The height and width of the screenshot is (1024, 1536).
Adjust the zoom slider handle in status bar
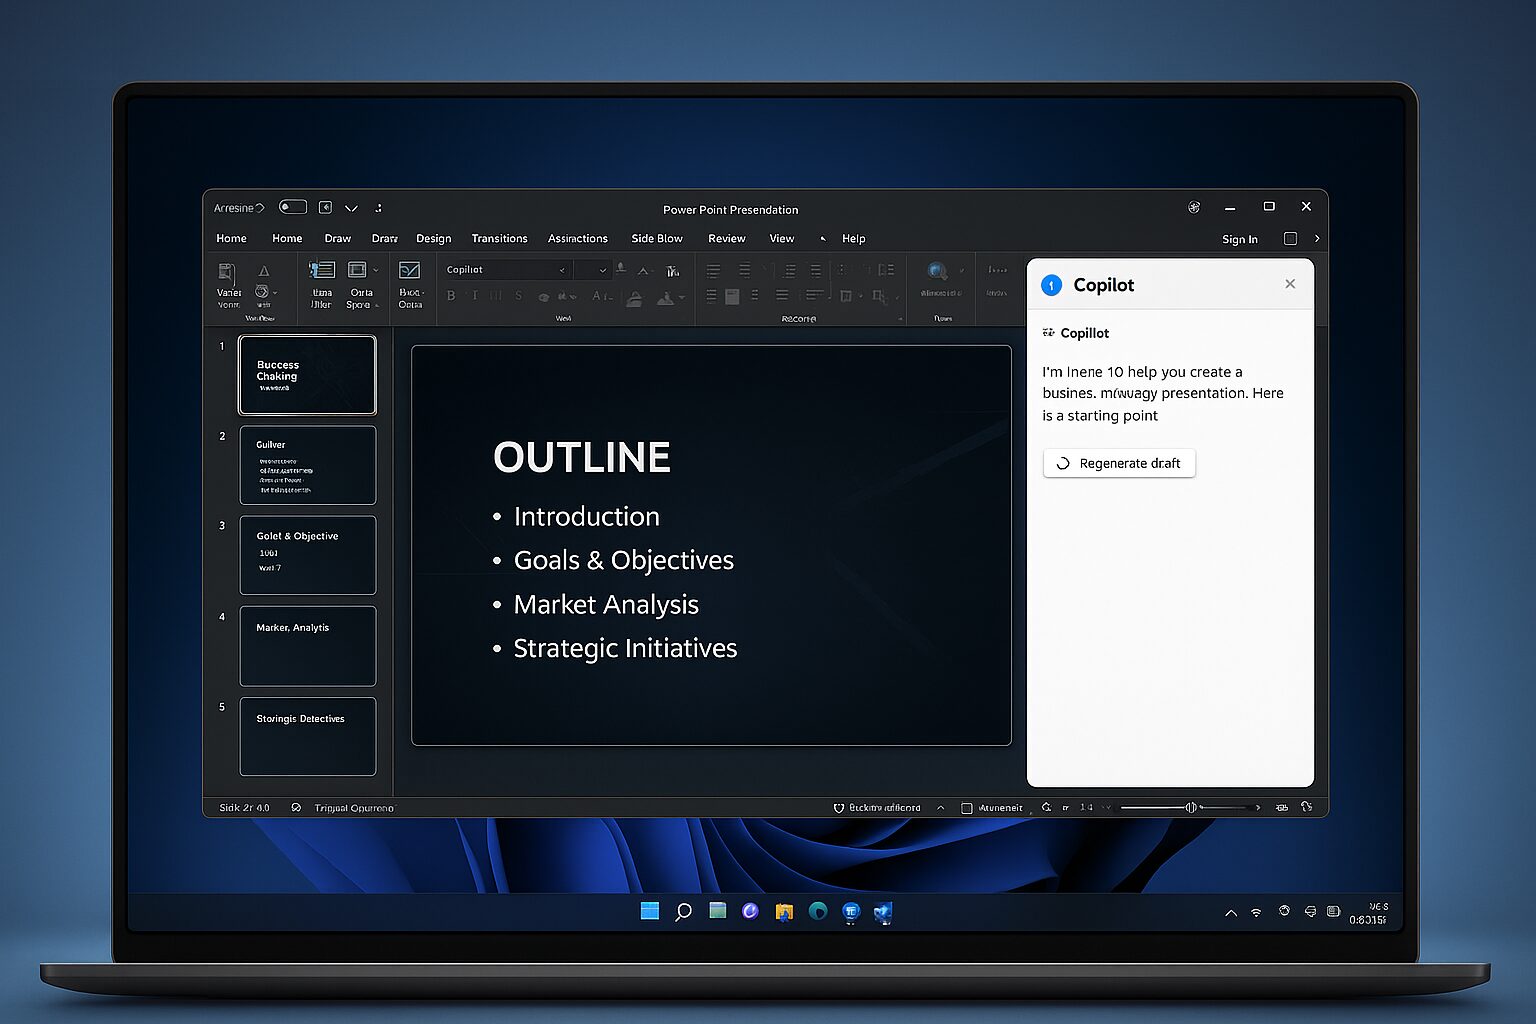pos(1190,807)
